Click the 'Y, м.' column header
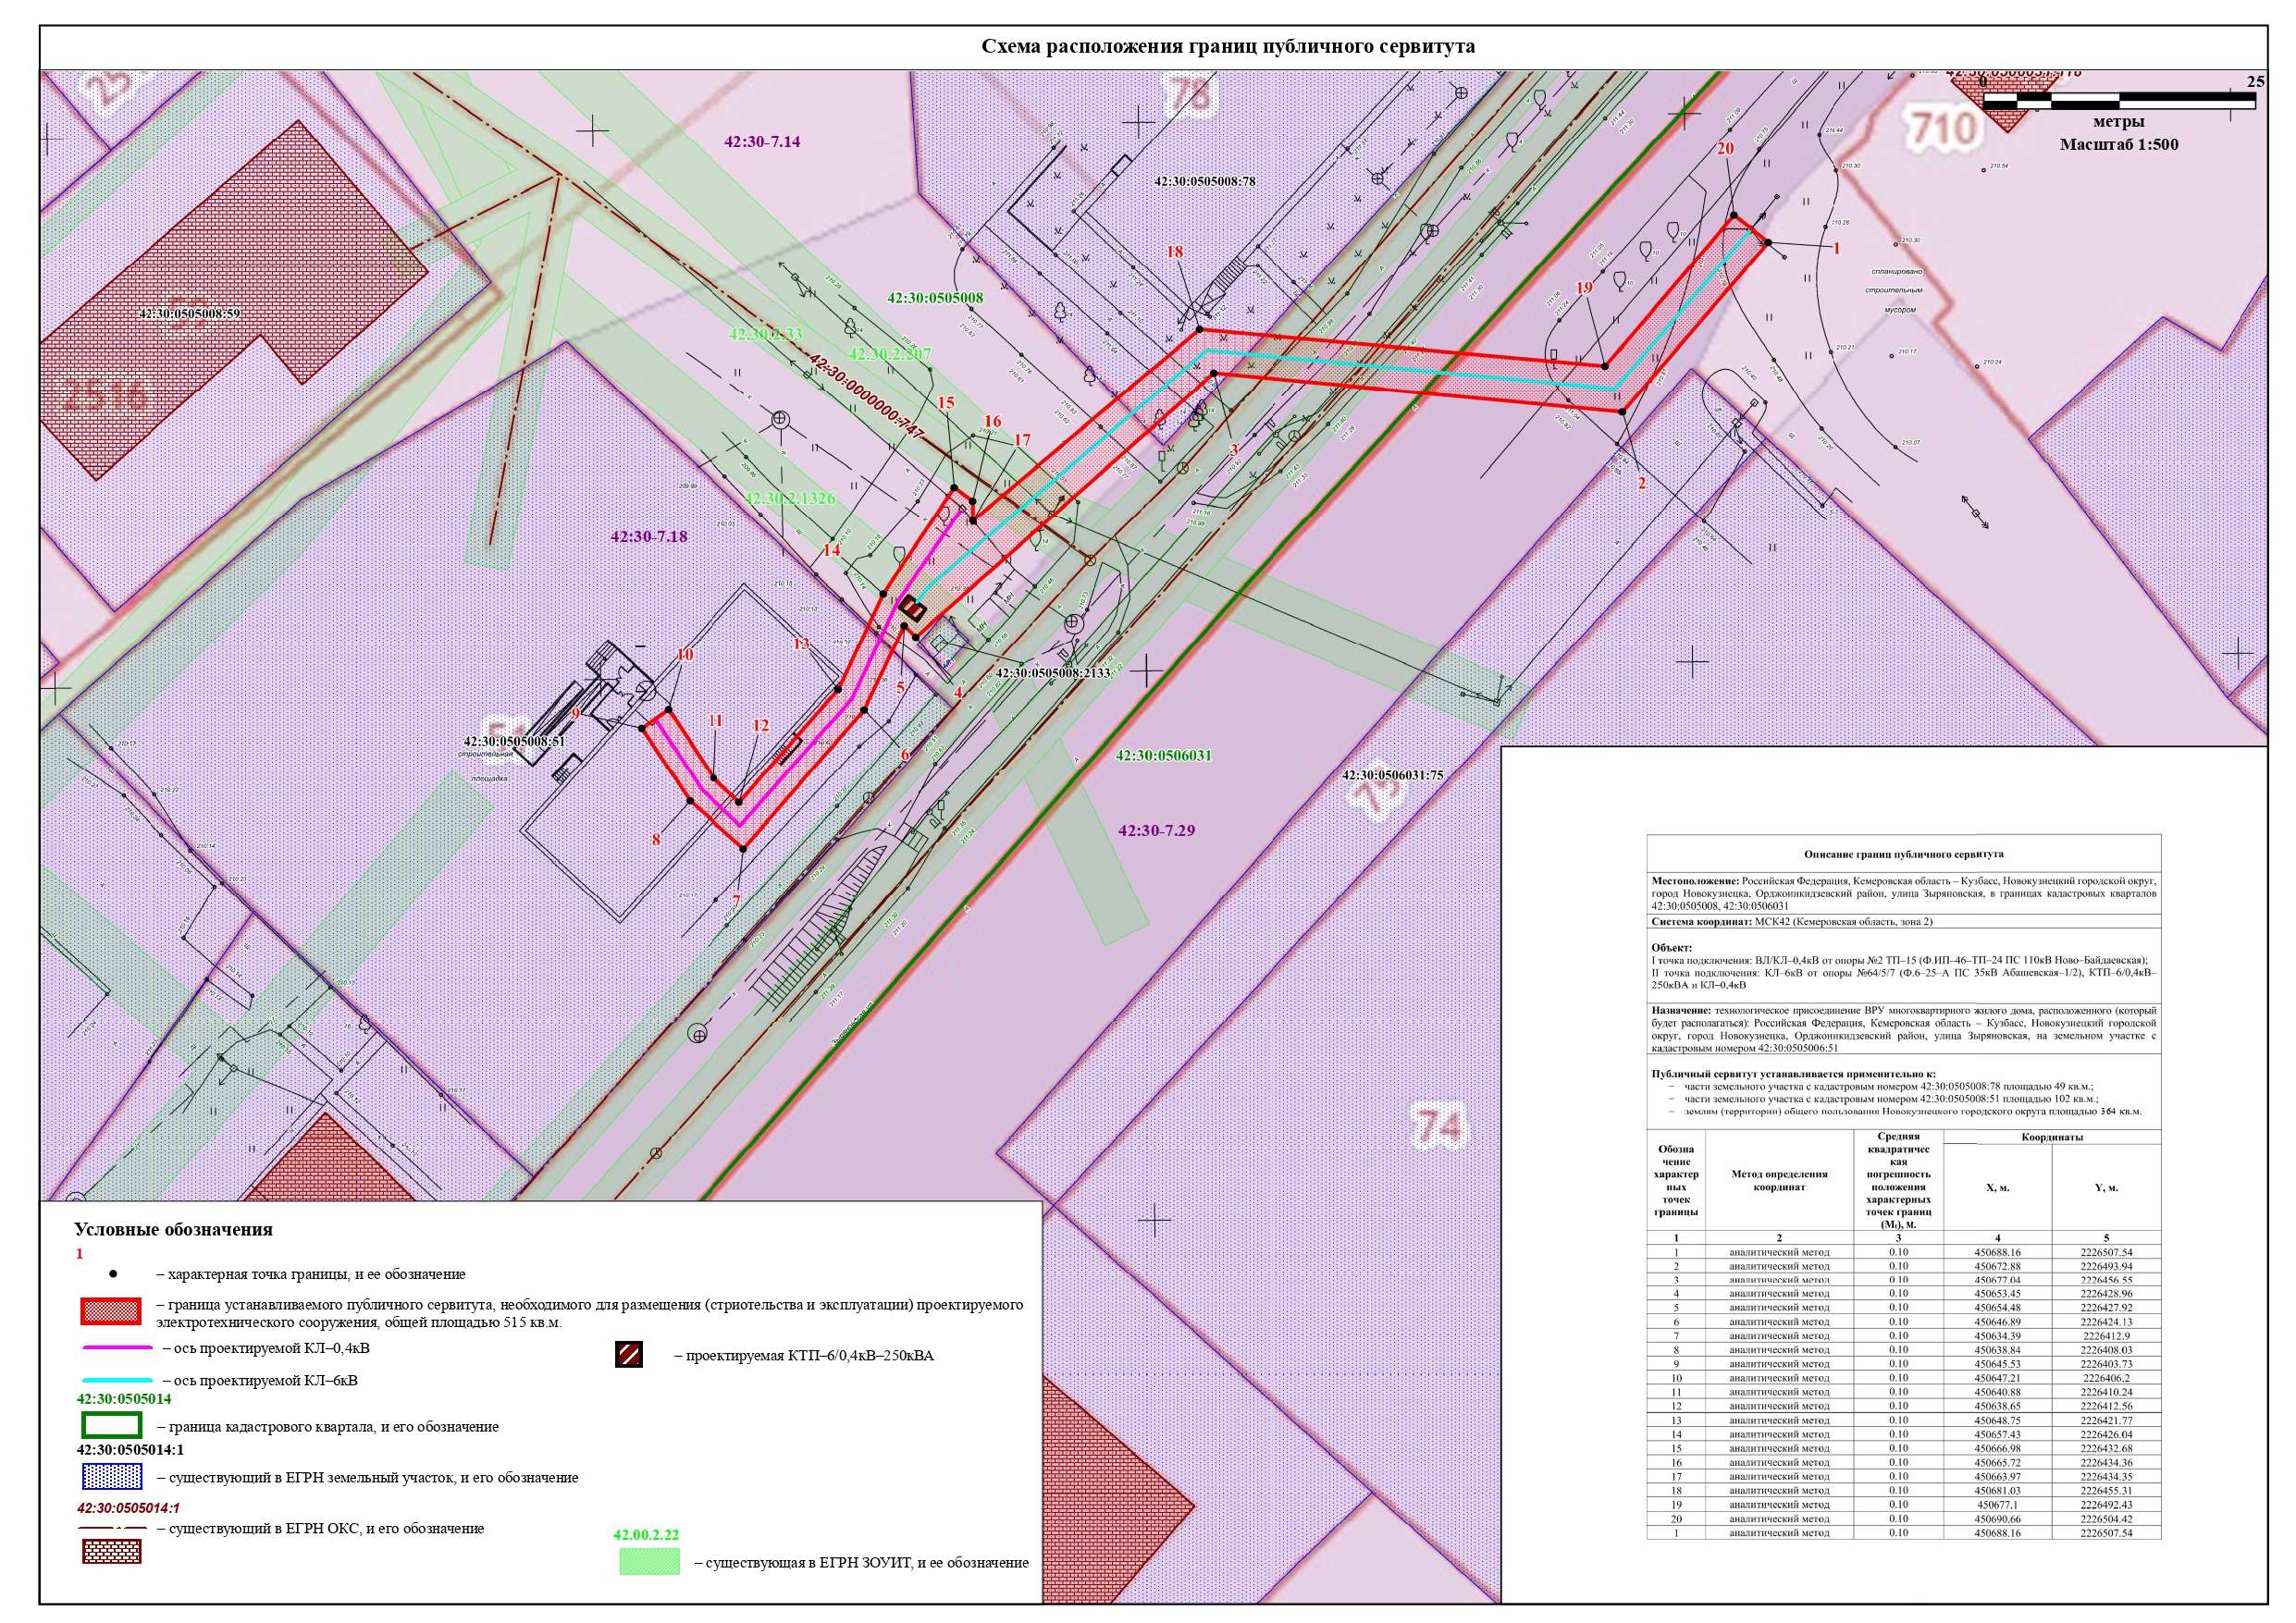 [2105, 1188]
